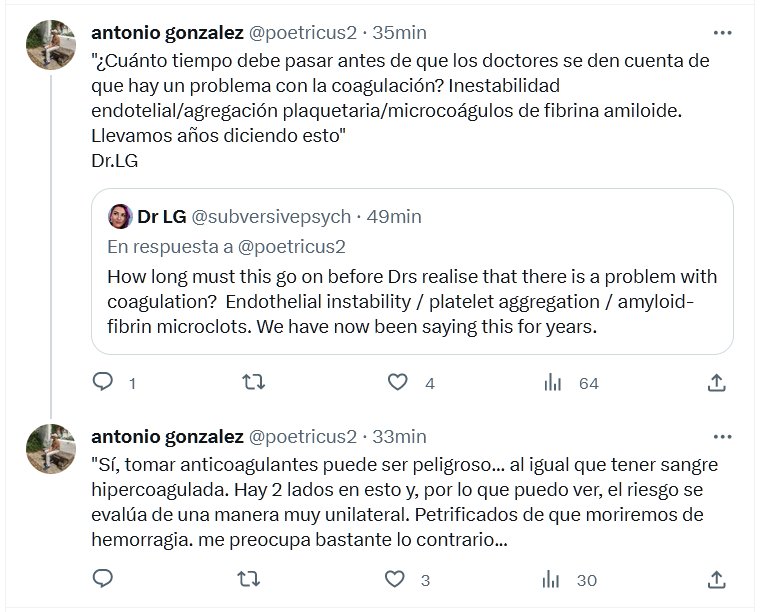View analytics showing 30 views

[552, 578]
